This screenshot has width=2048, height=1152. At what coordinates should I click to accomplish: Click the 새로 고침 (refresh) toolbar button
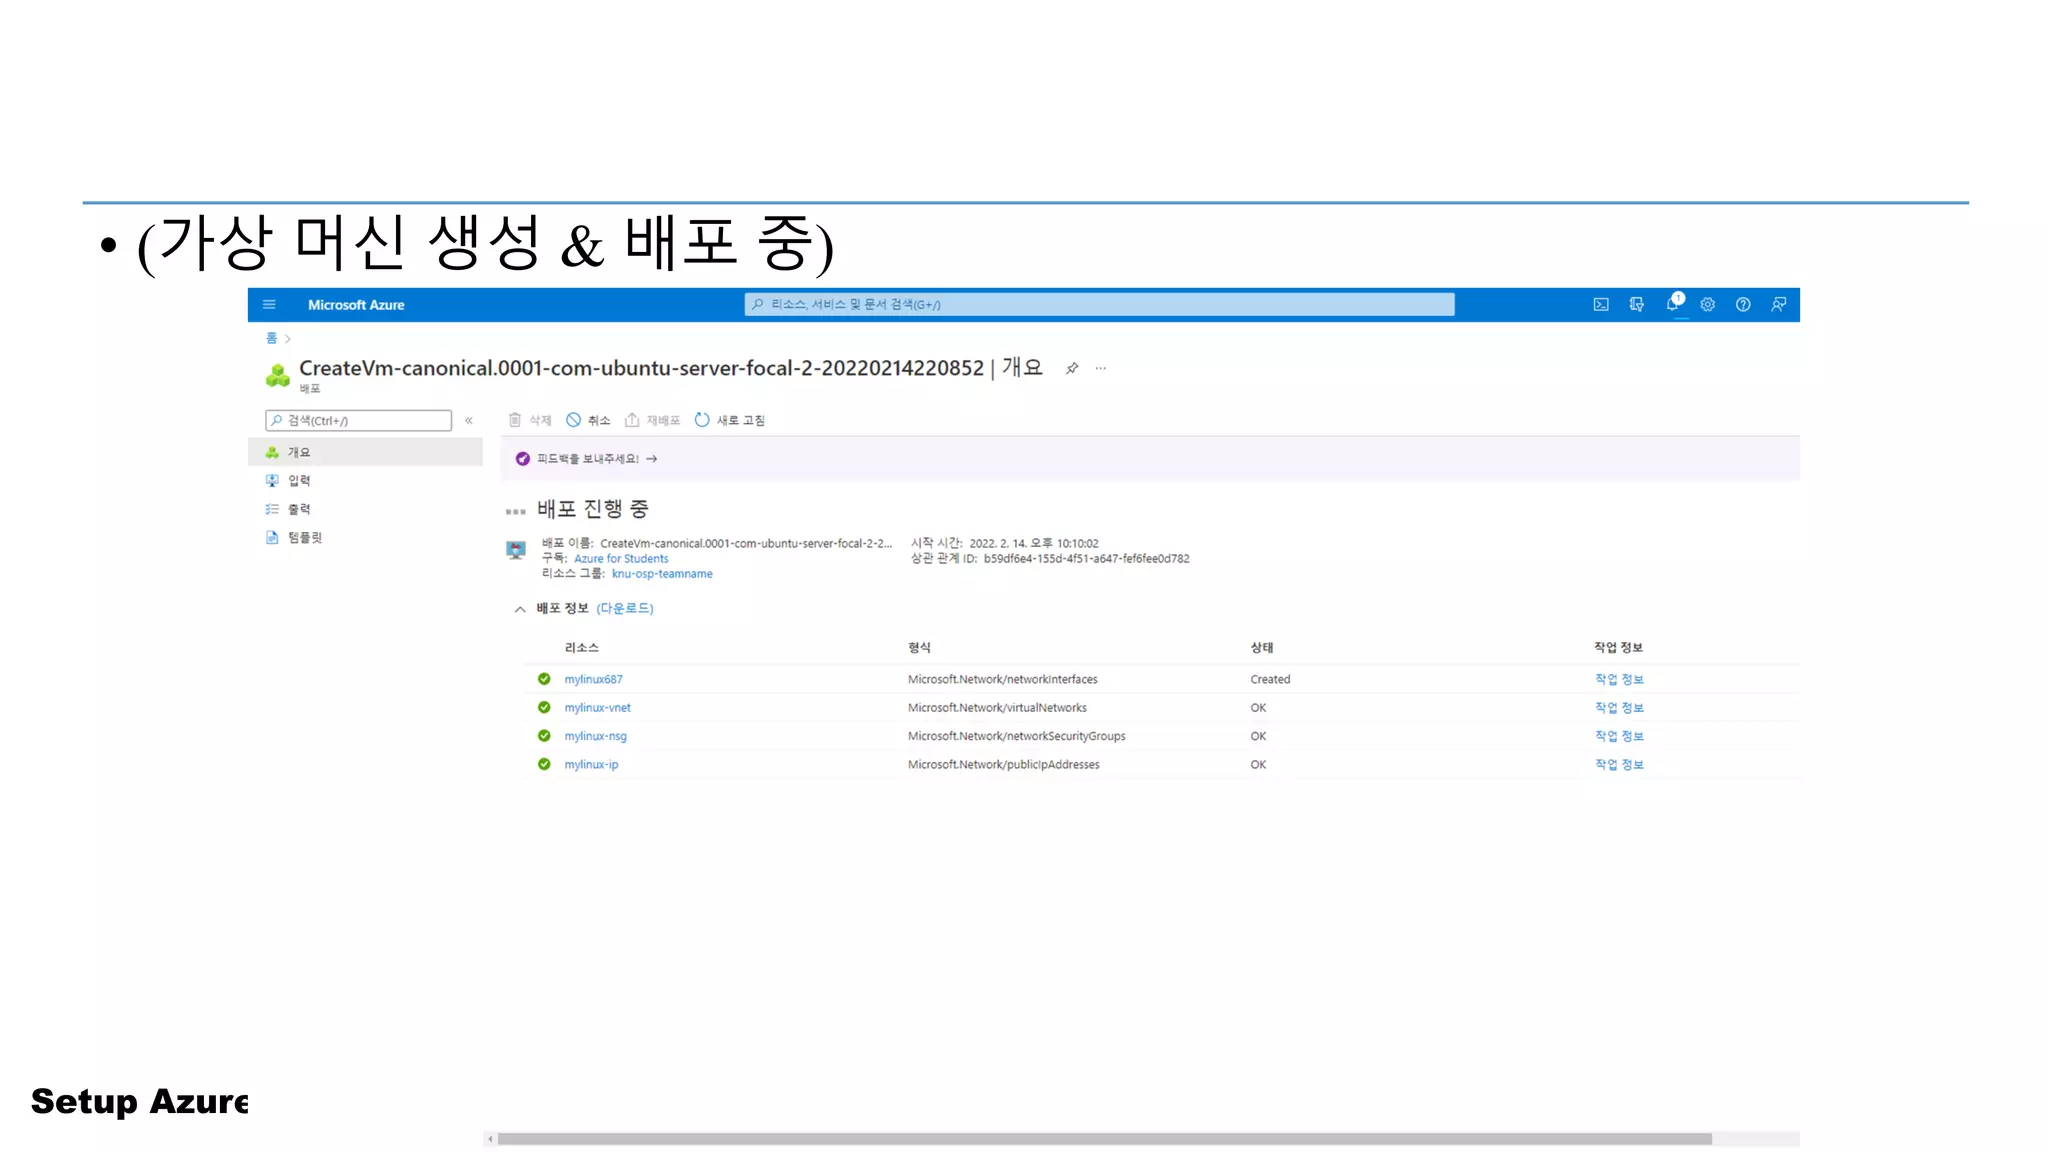click(730, 420)
